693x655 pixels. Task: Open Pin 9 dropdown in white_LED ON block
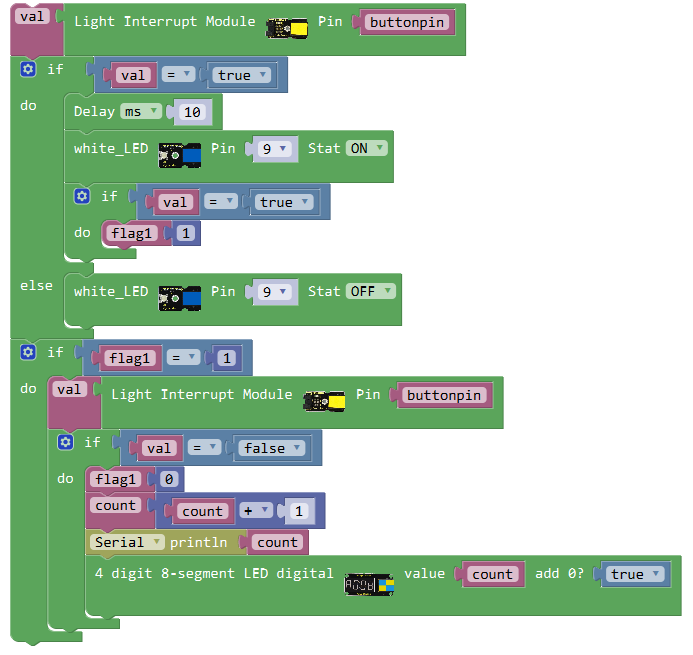point(275,149)
